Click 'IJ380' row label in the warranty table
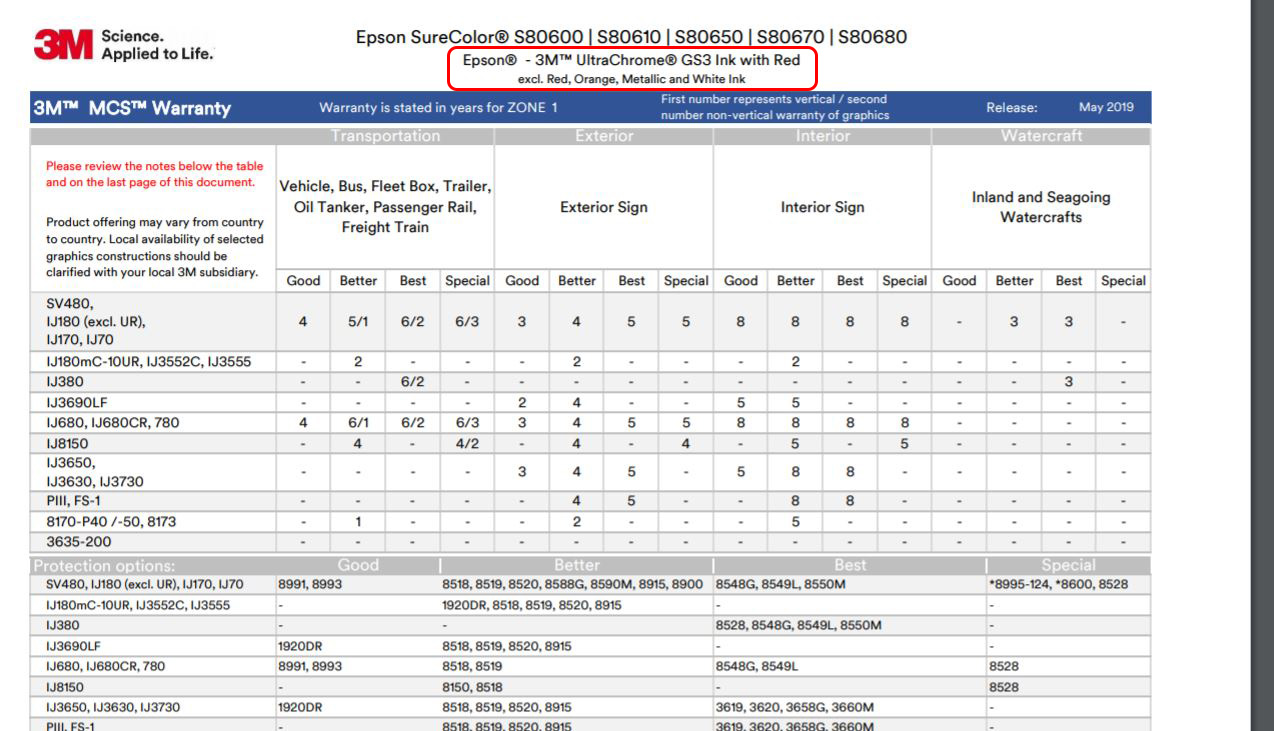The height and width of the screenshot is (731, 1274). pos(65,382)
